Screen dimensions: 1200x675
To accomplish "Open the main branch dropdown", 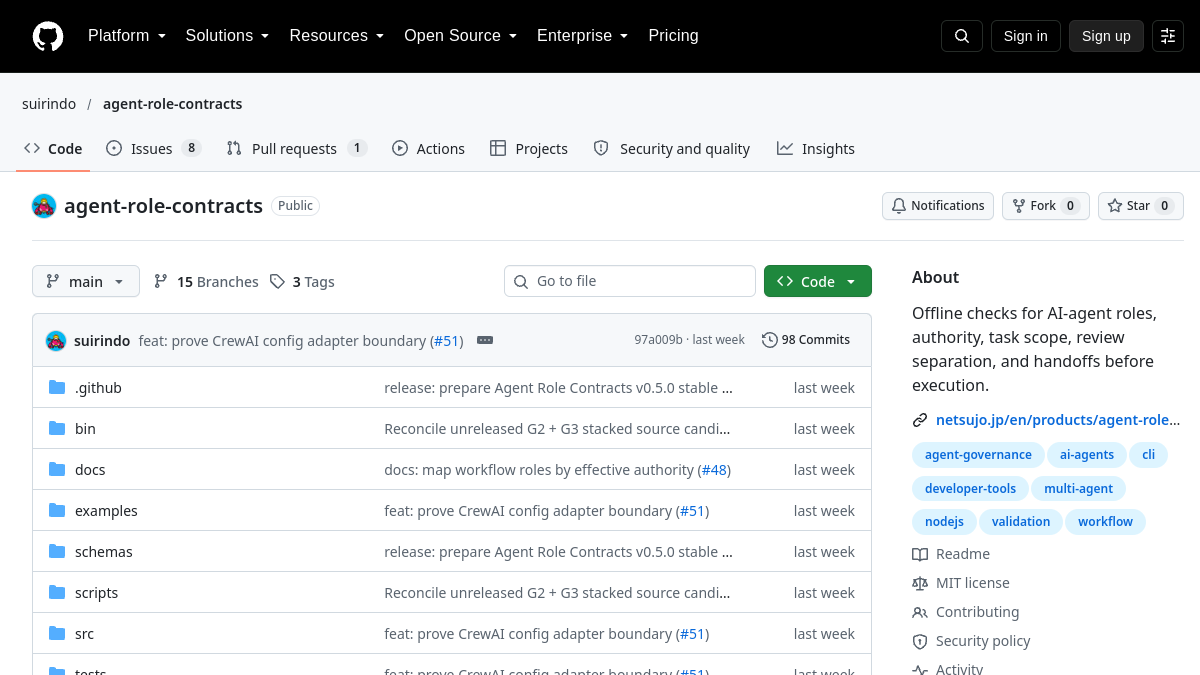I will 86,282.
